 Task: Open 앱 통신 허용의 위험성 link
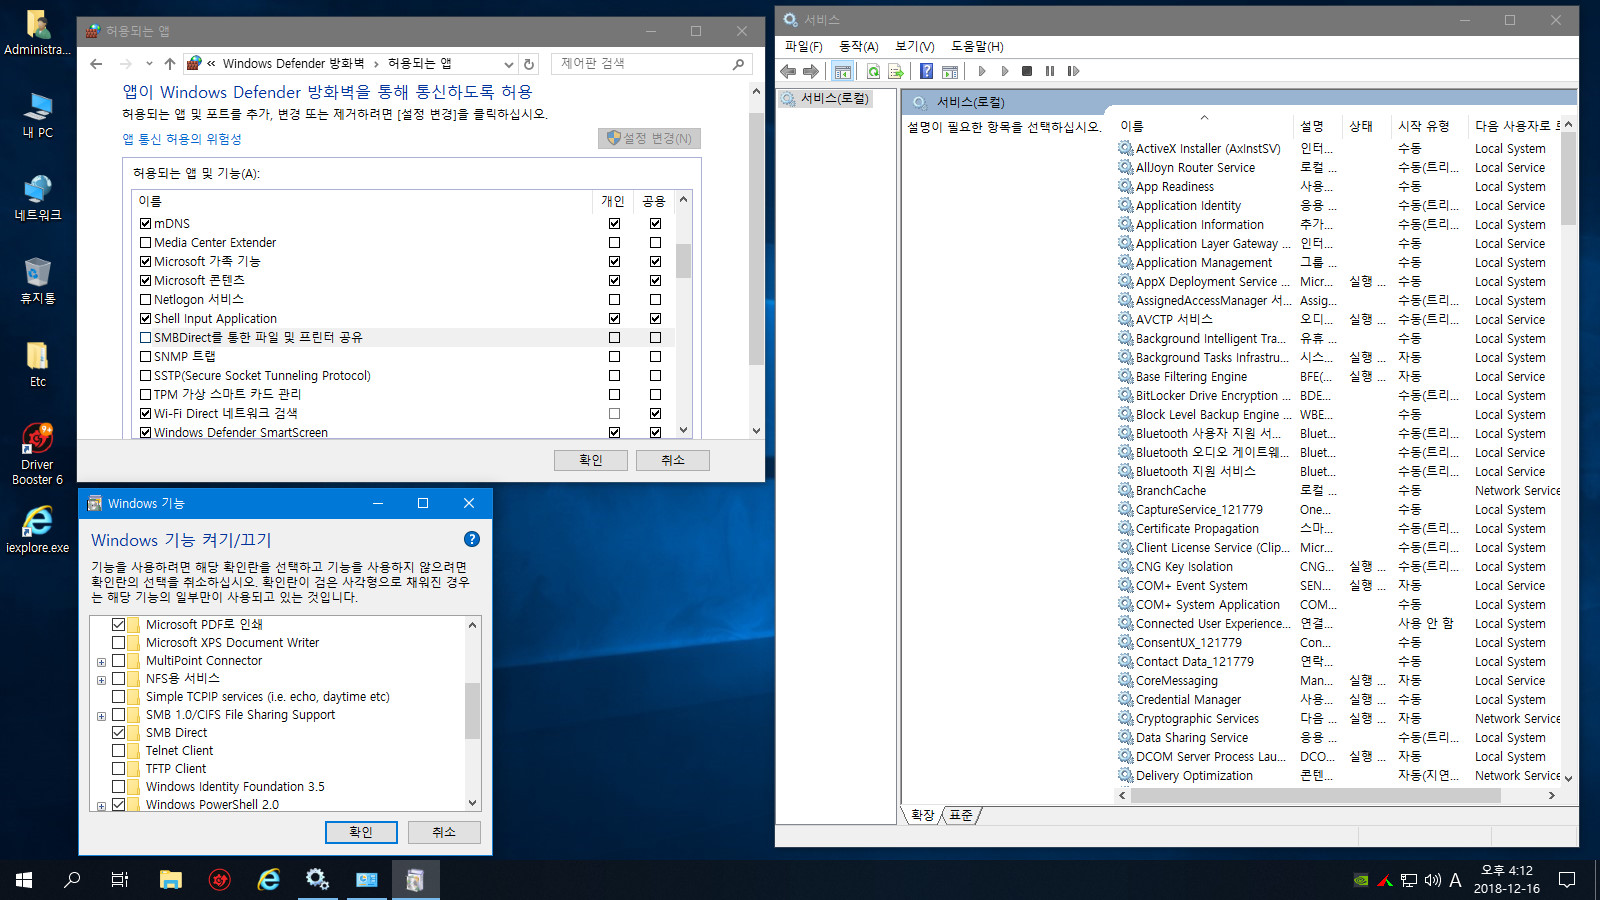click(182, 139)
